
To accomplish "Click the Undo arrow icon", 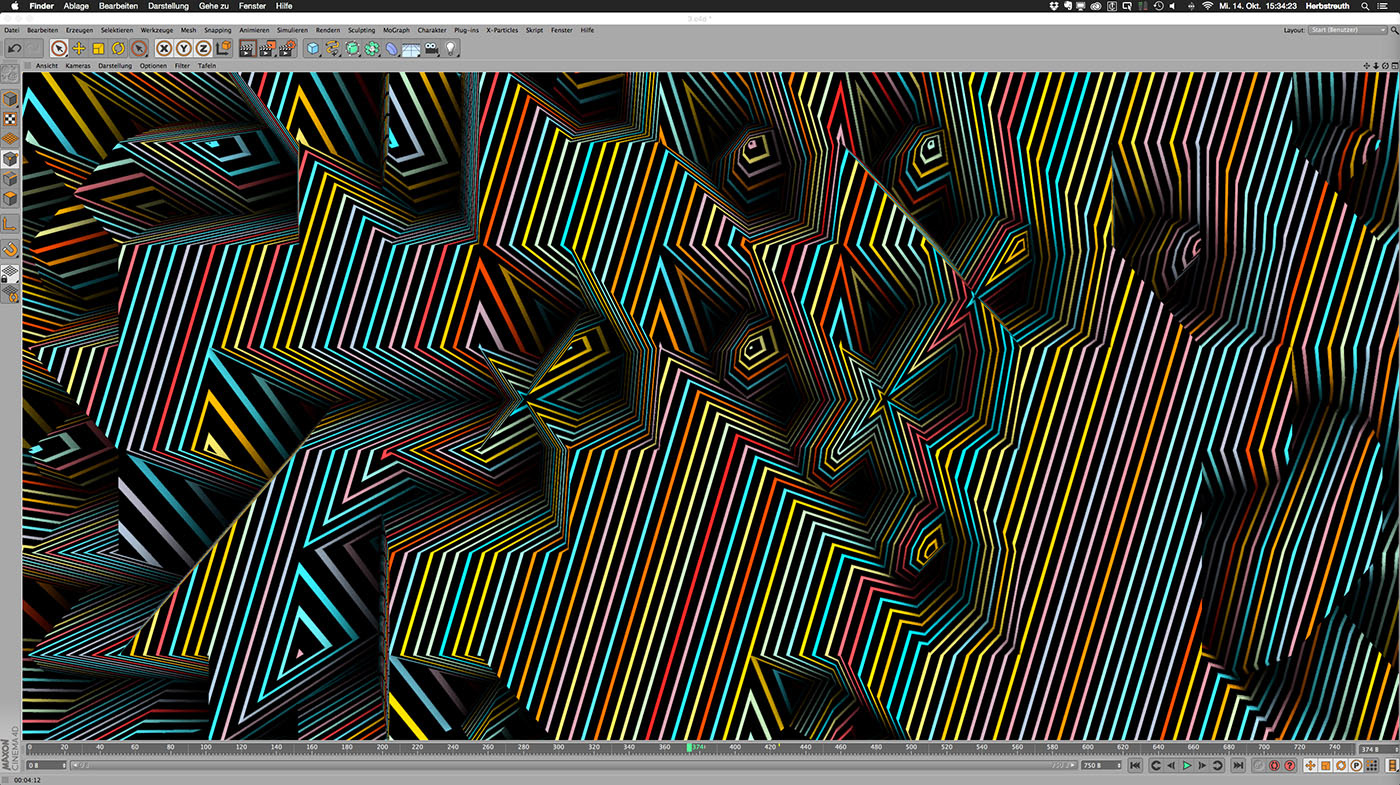I will pos(15,48).
